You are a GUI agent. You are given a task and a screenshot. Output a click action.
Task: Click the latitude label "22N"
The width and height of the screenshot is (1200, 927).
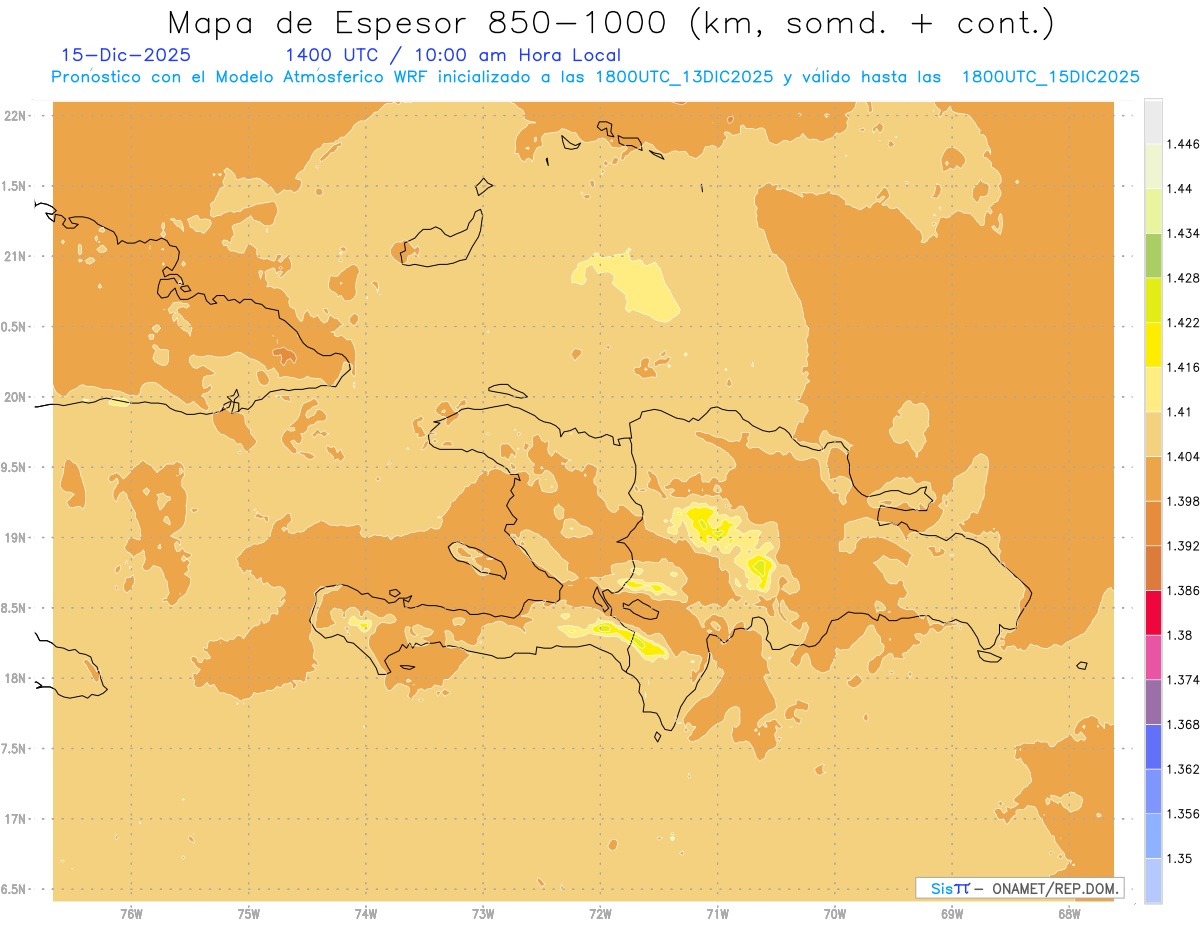tap(16, 115)
